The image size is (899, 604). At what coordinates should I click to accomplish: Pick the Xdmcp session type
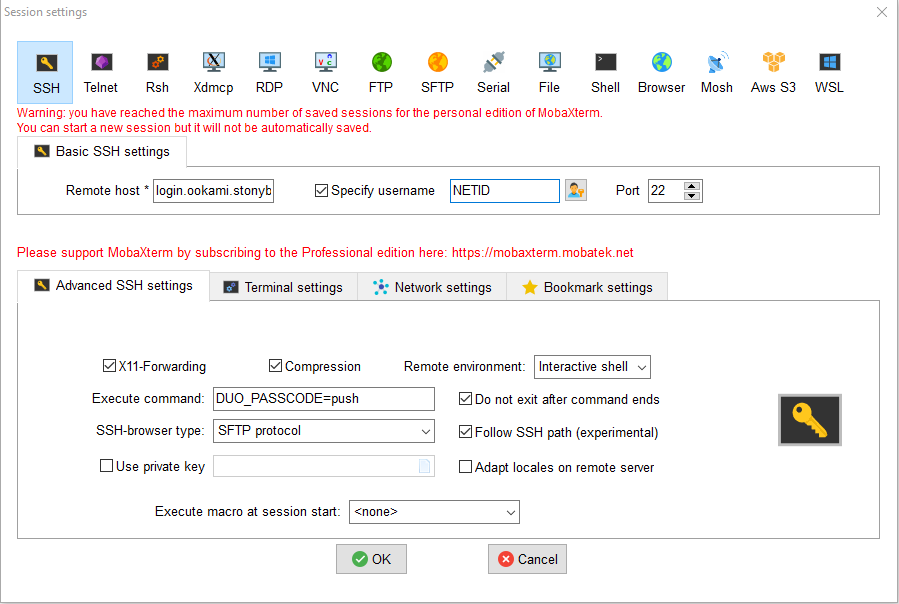point(213,72)
